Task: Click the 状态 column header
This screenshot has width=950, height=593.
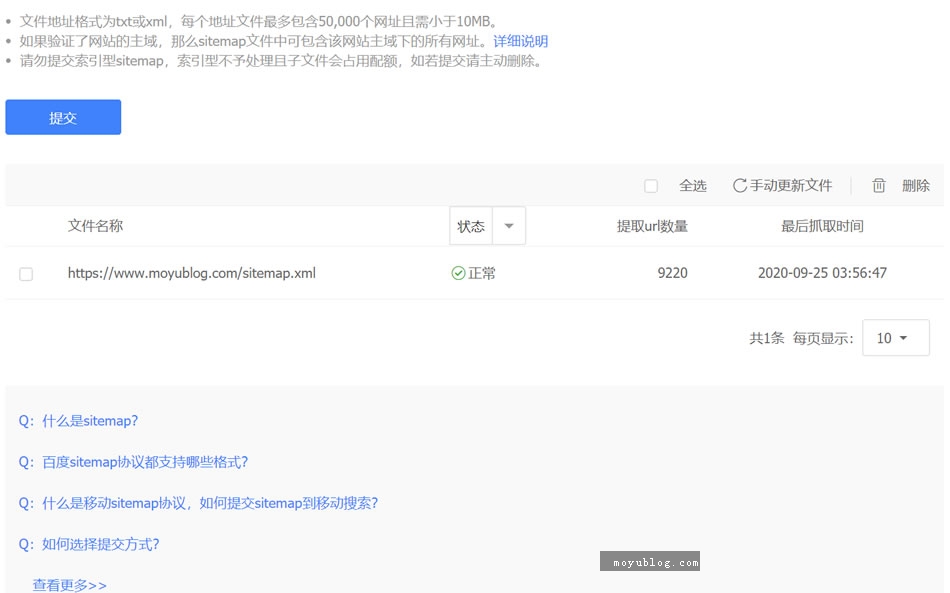Action: 470,225
